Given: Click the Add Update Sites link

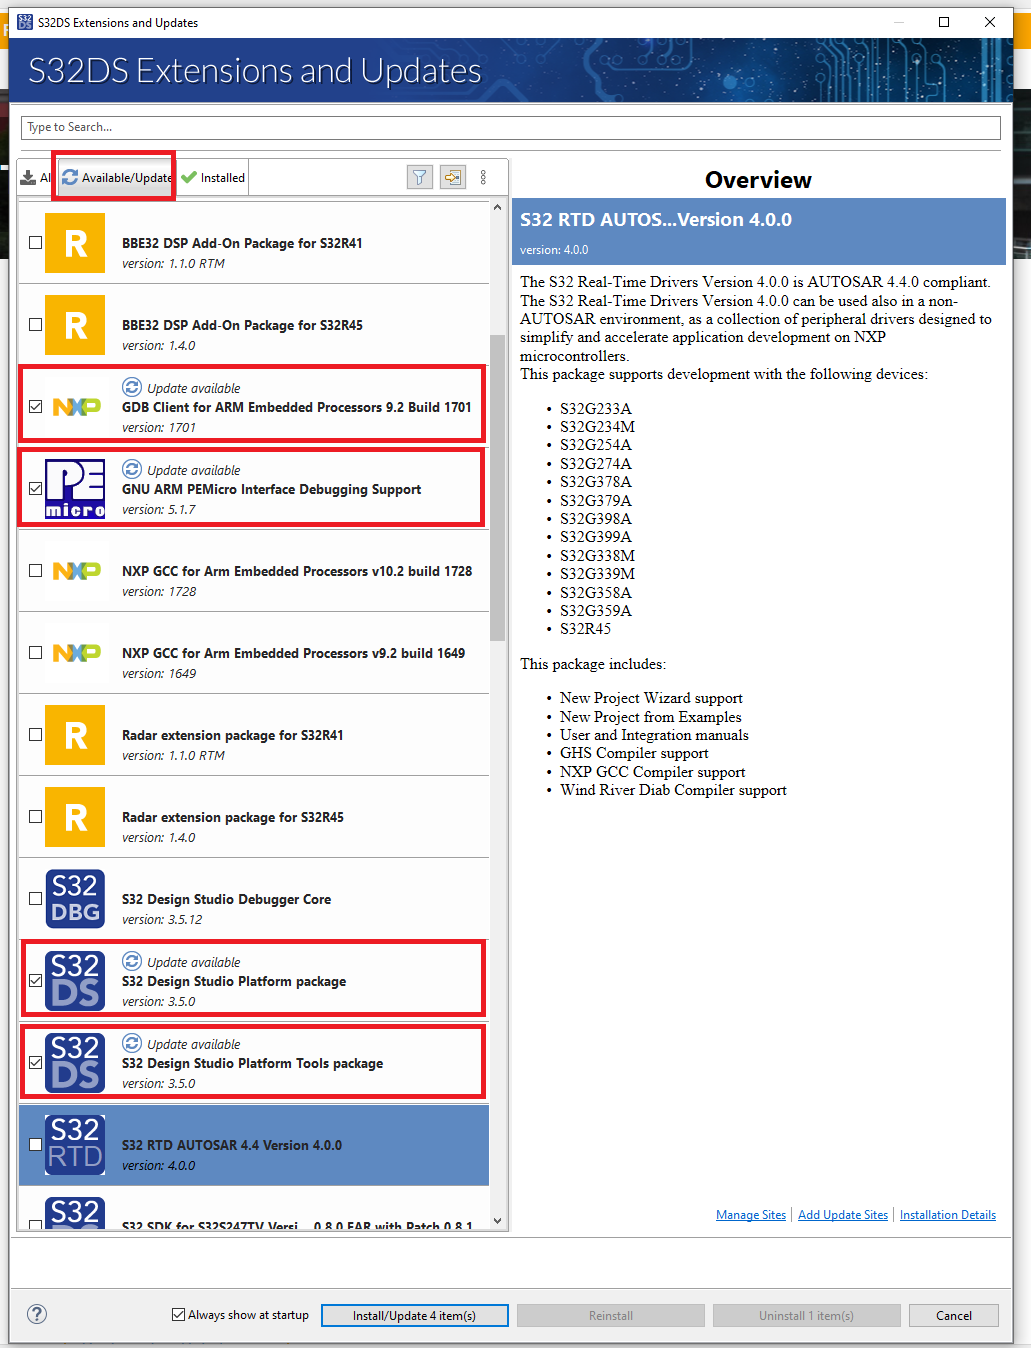Looking at the screenshot, I should point(843,1215).
